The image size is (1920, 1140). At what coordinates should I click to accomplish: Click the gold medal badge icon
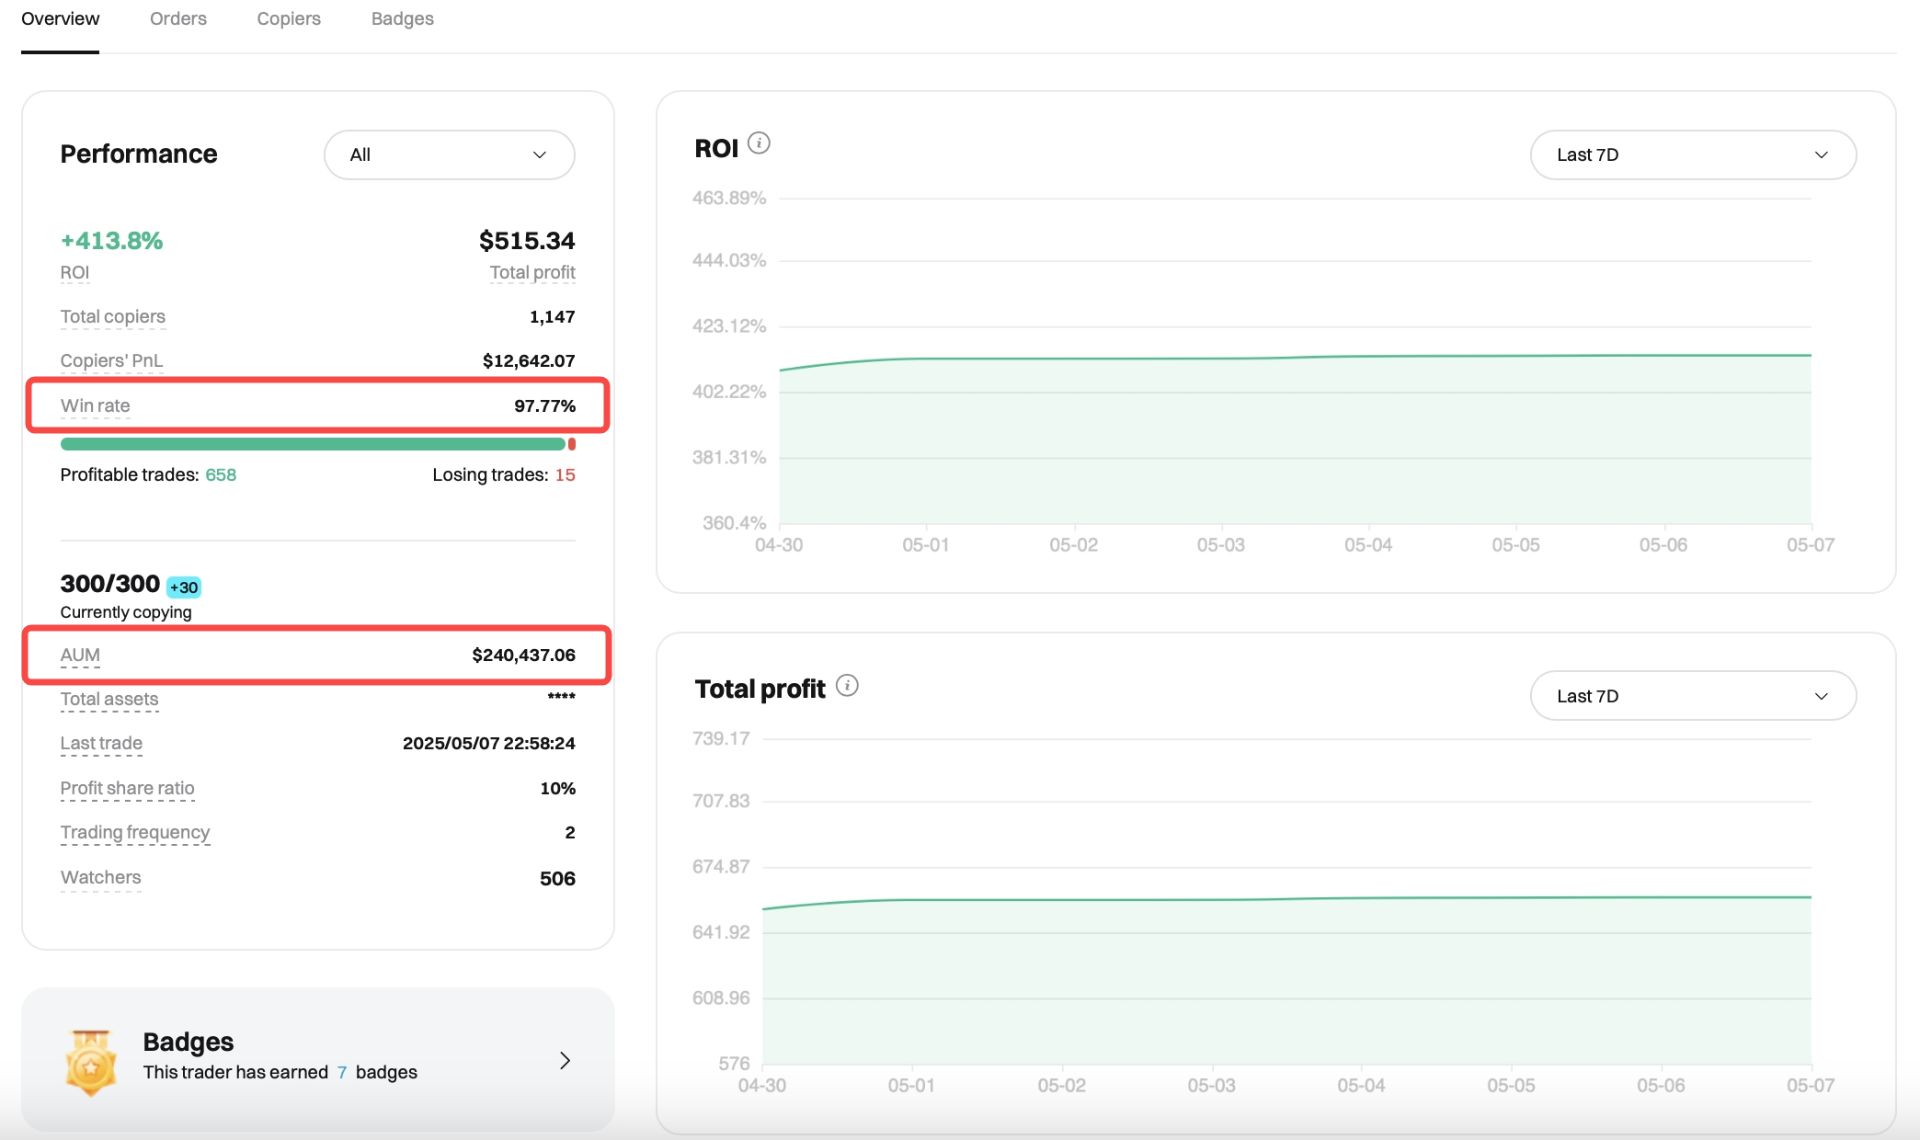(x=91, y=1062)
